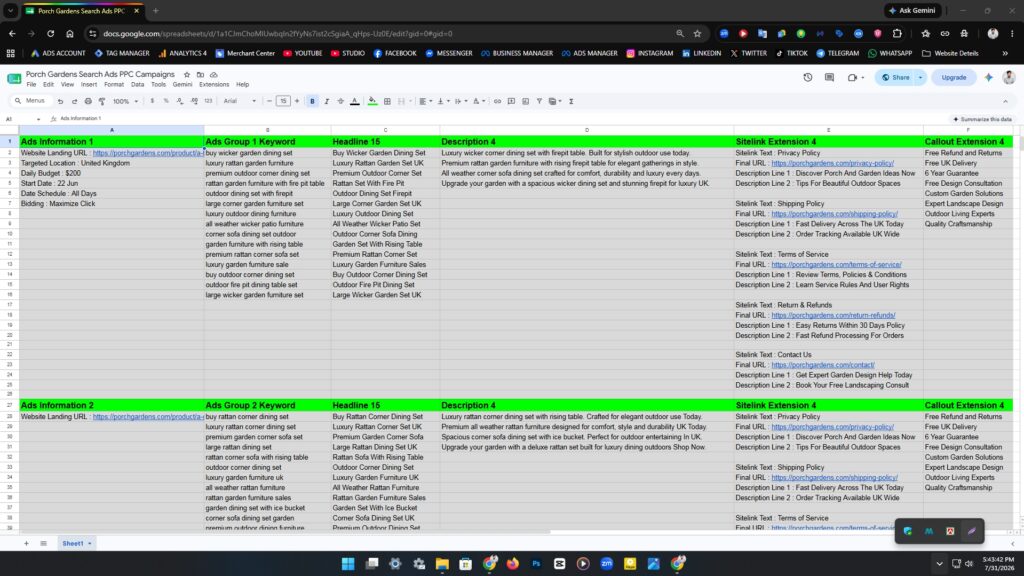The image size is (1024, 576).
Task: Click the move to folder icon
Action: (200, 74)
